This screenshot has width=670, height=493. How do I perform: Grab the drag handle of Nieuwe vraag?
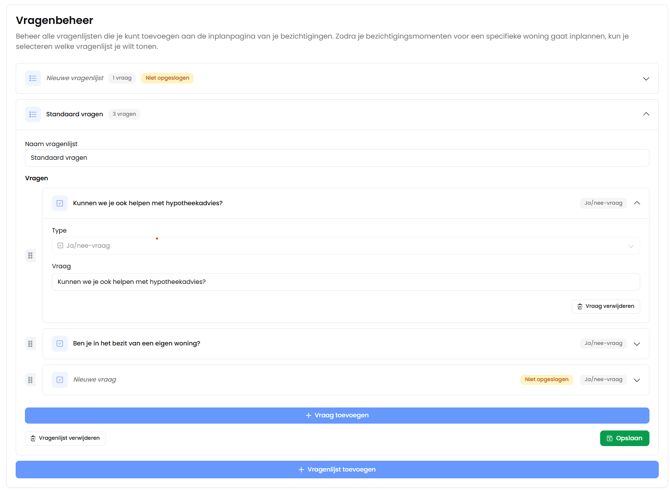point(31,380)
